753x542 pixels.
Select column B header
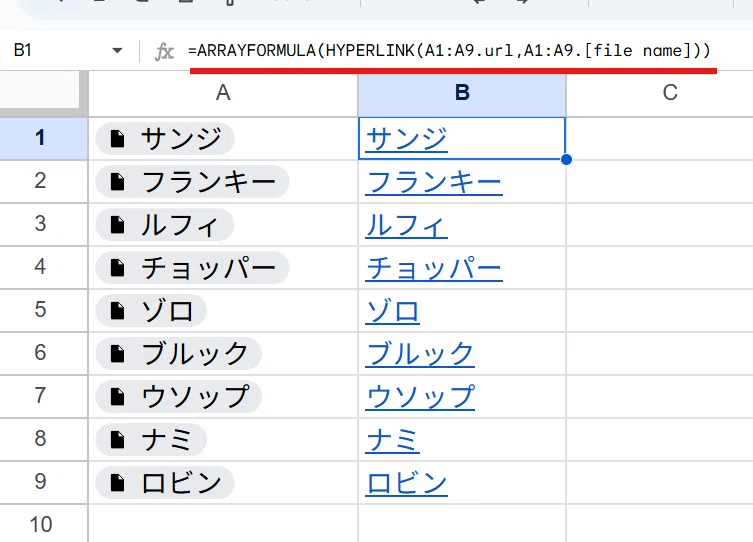tap(462, 93)
